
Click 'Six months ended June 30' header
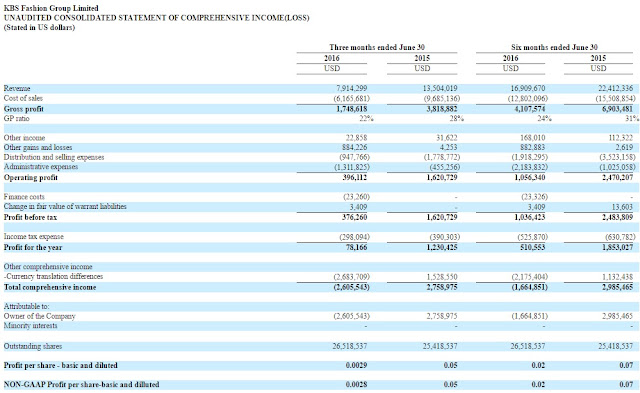tap(554, 47)
